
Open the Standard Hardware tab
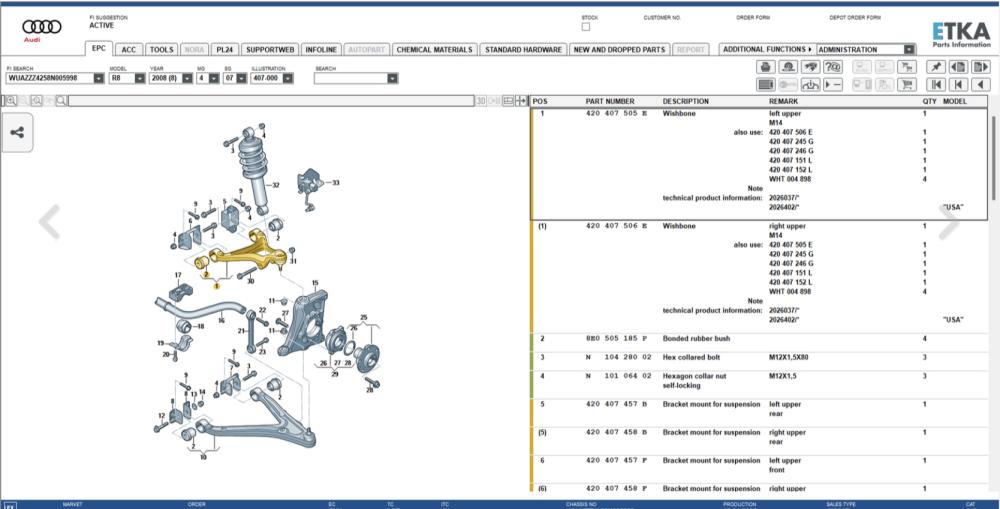[x=523, y=50]
